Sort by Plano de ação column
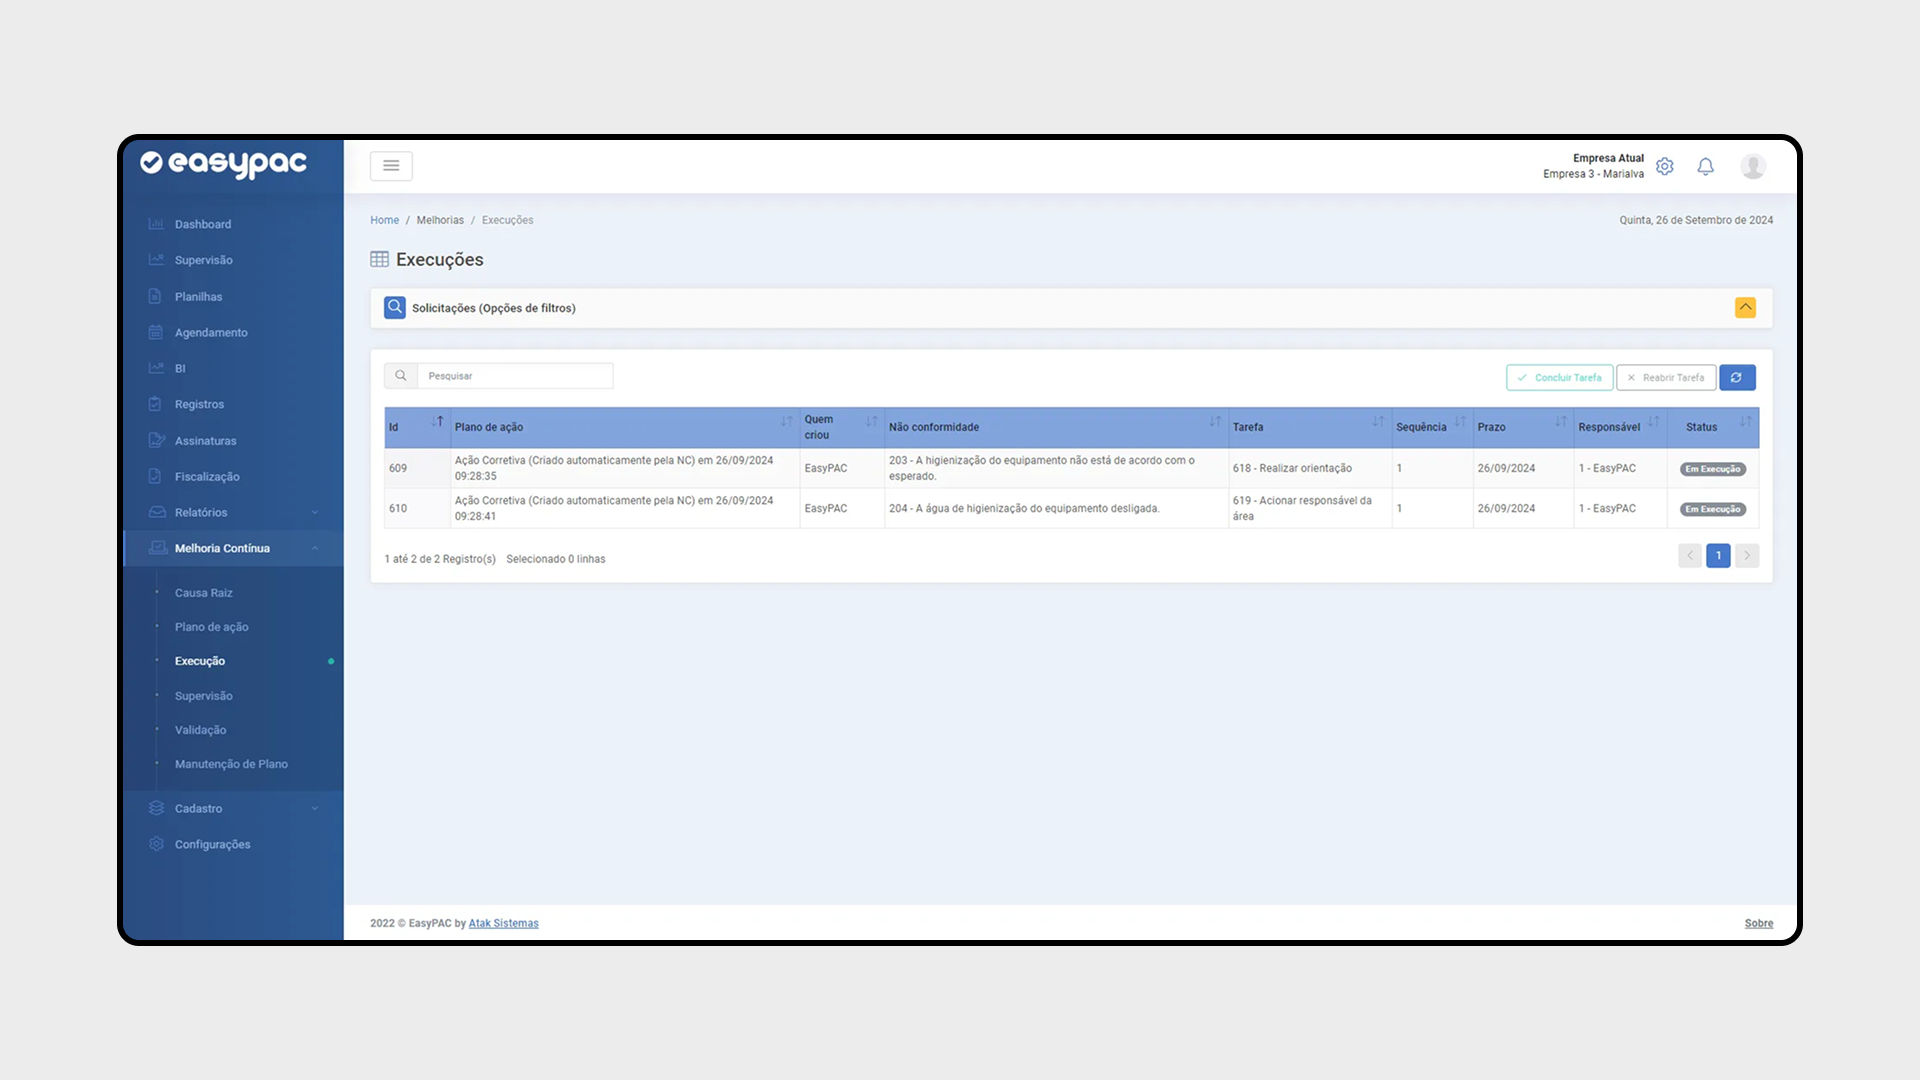 click(625, 427)
